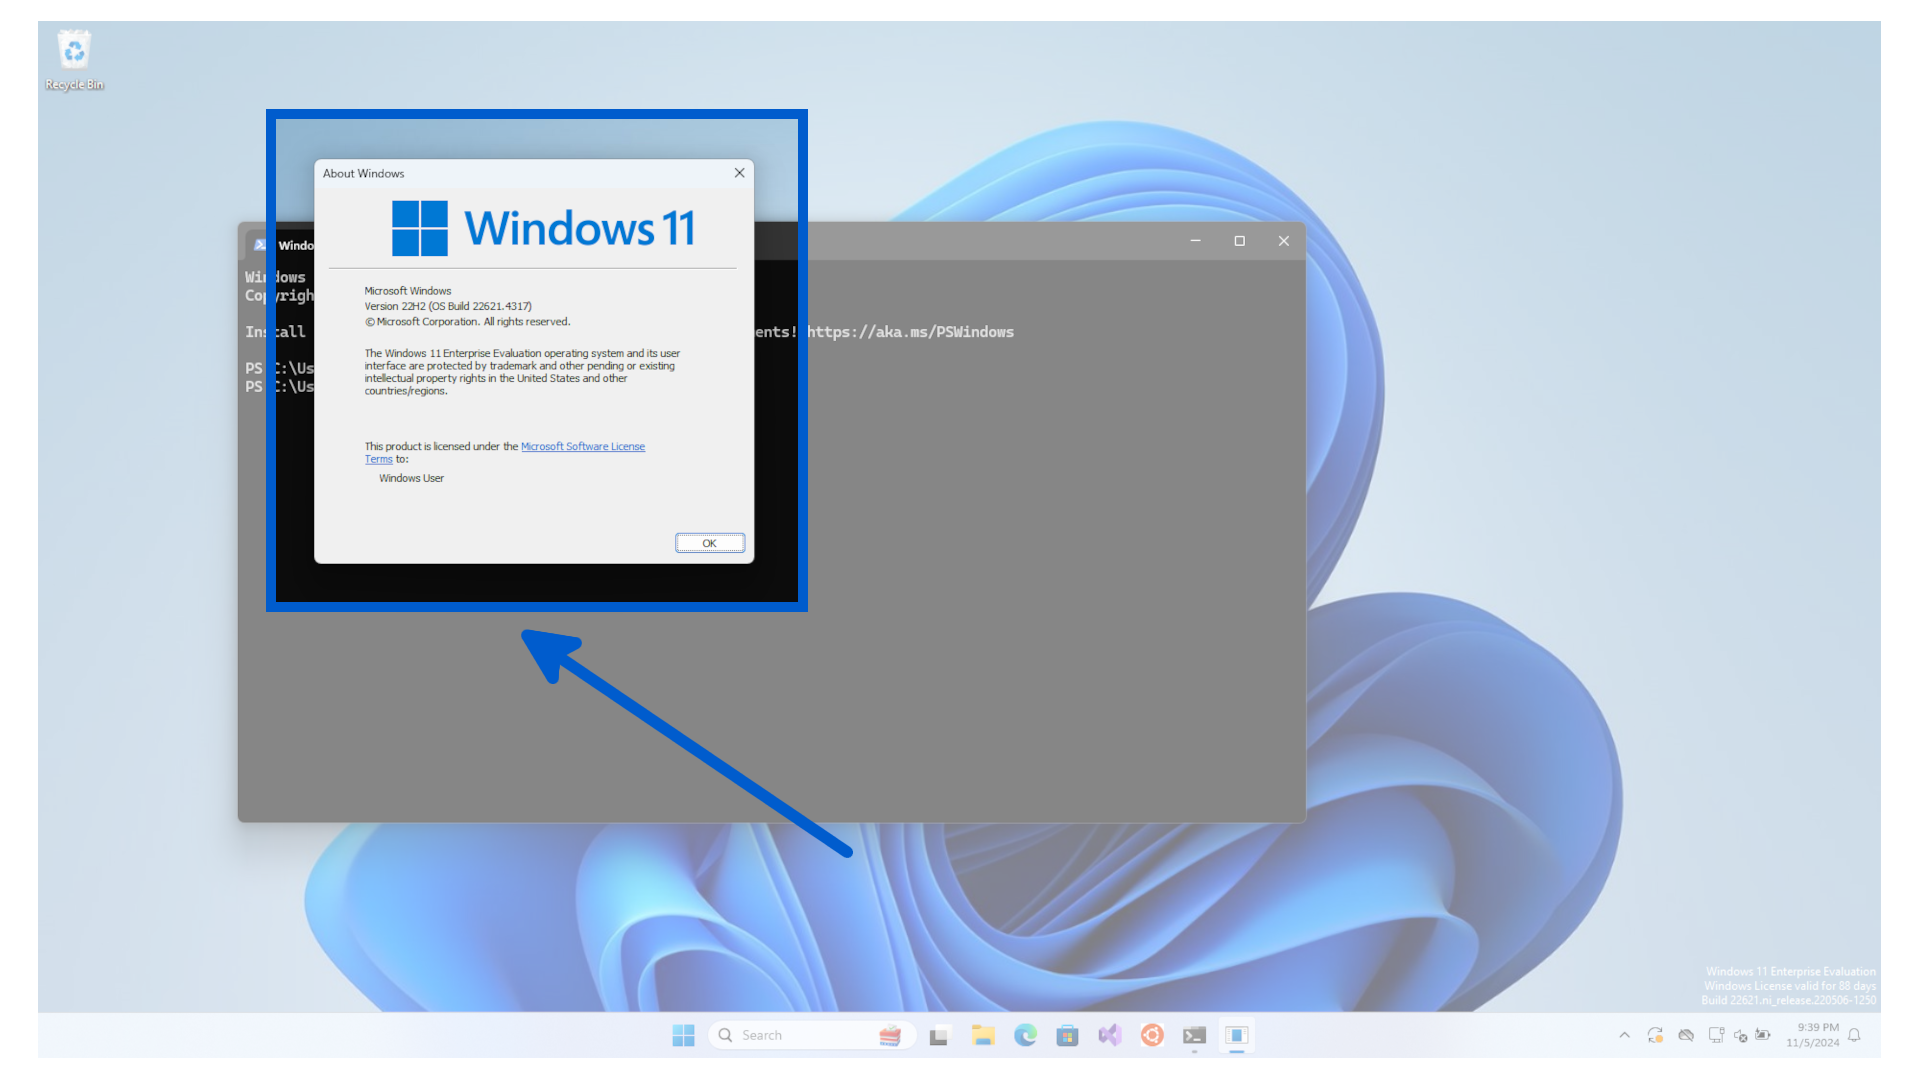Open the Windows Start menu

pos(683,1035)
